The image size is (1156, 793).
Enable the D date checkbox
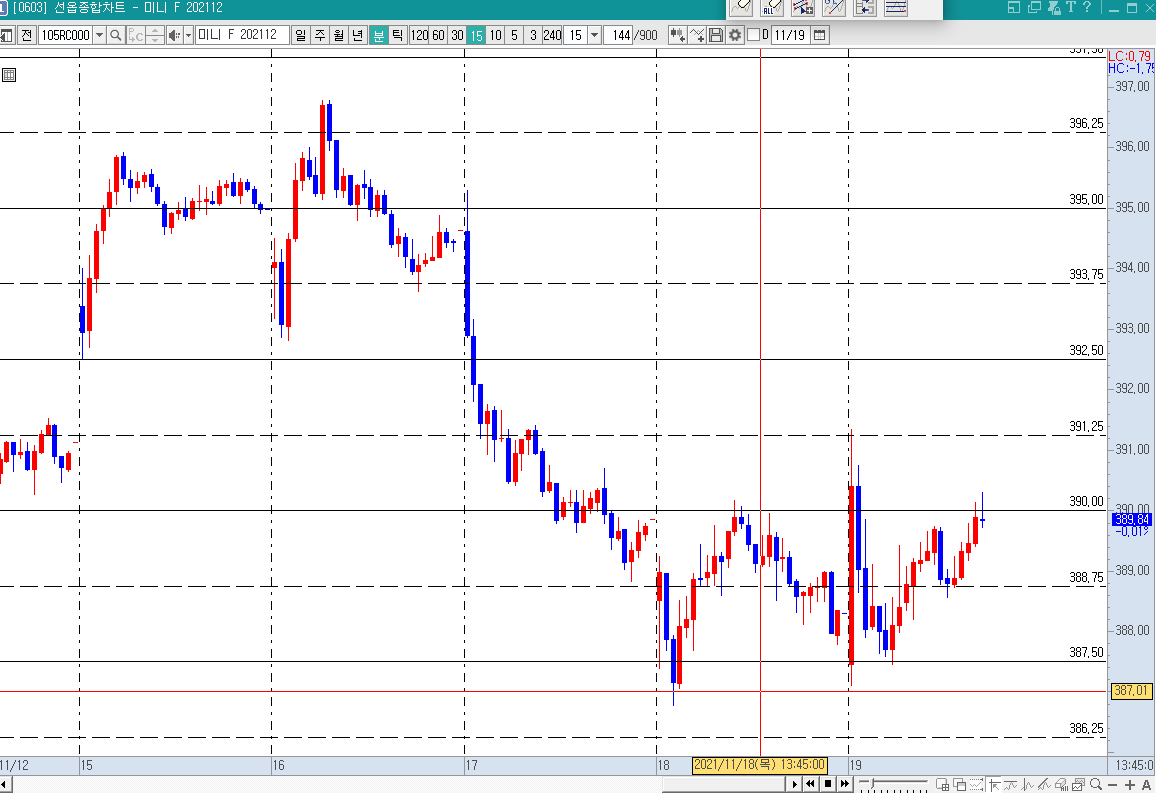753,35
